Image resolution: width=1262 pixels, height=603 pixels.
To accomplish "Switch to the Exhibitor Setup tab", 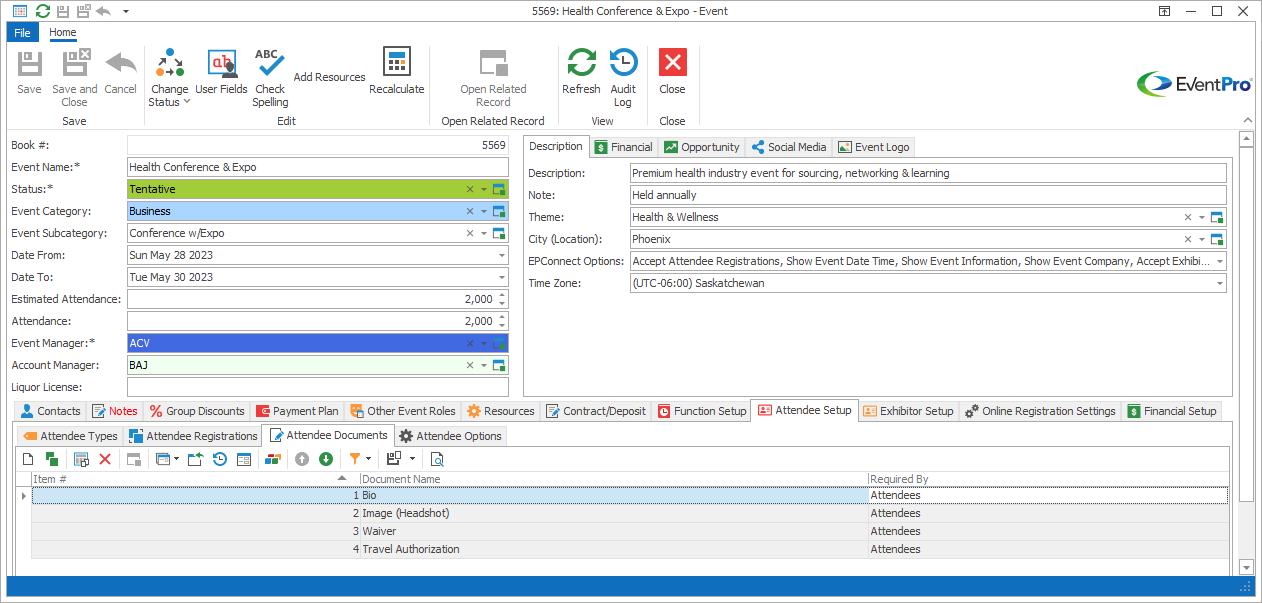I will [x=908, y=411].
